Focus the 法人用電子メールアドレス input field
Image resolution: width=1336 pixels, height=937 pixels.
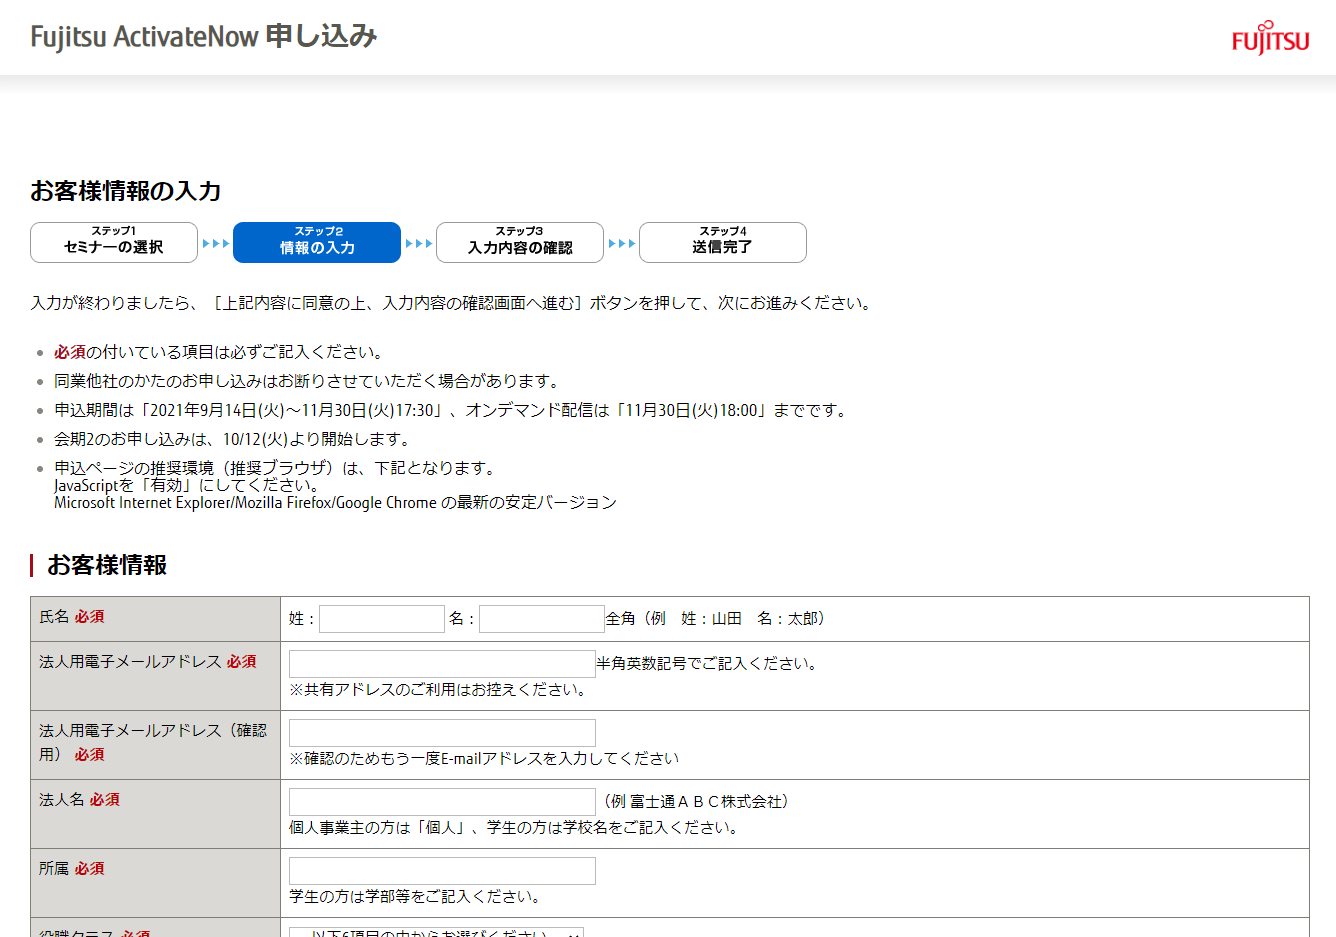coord(442,664)
